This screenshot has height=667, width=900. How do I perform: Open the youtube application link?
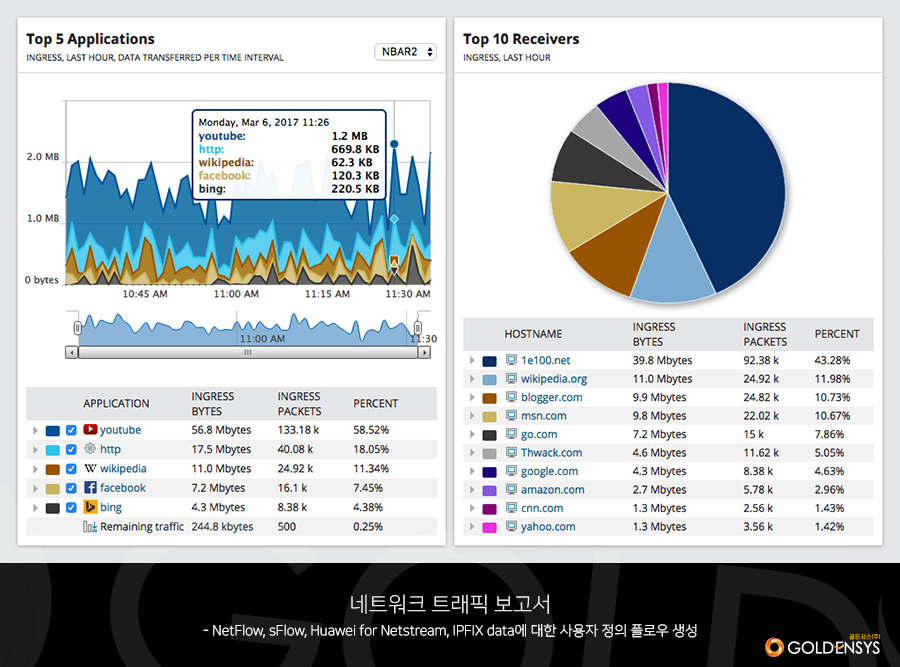(121, 430)
